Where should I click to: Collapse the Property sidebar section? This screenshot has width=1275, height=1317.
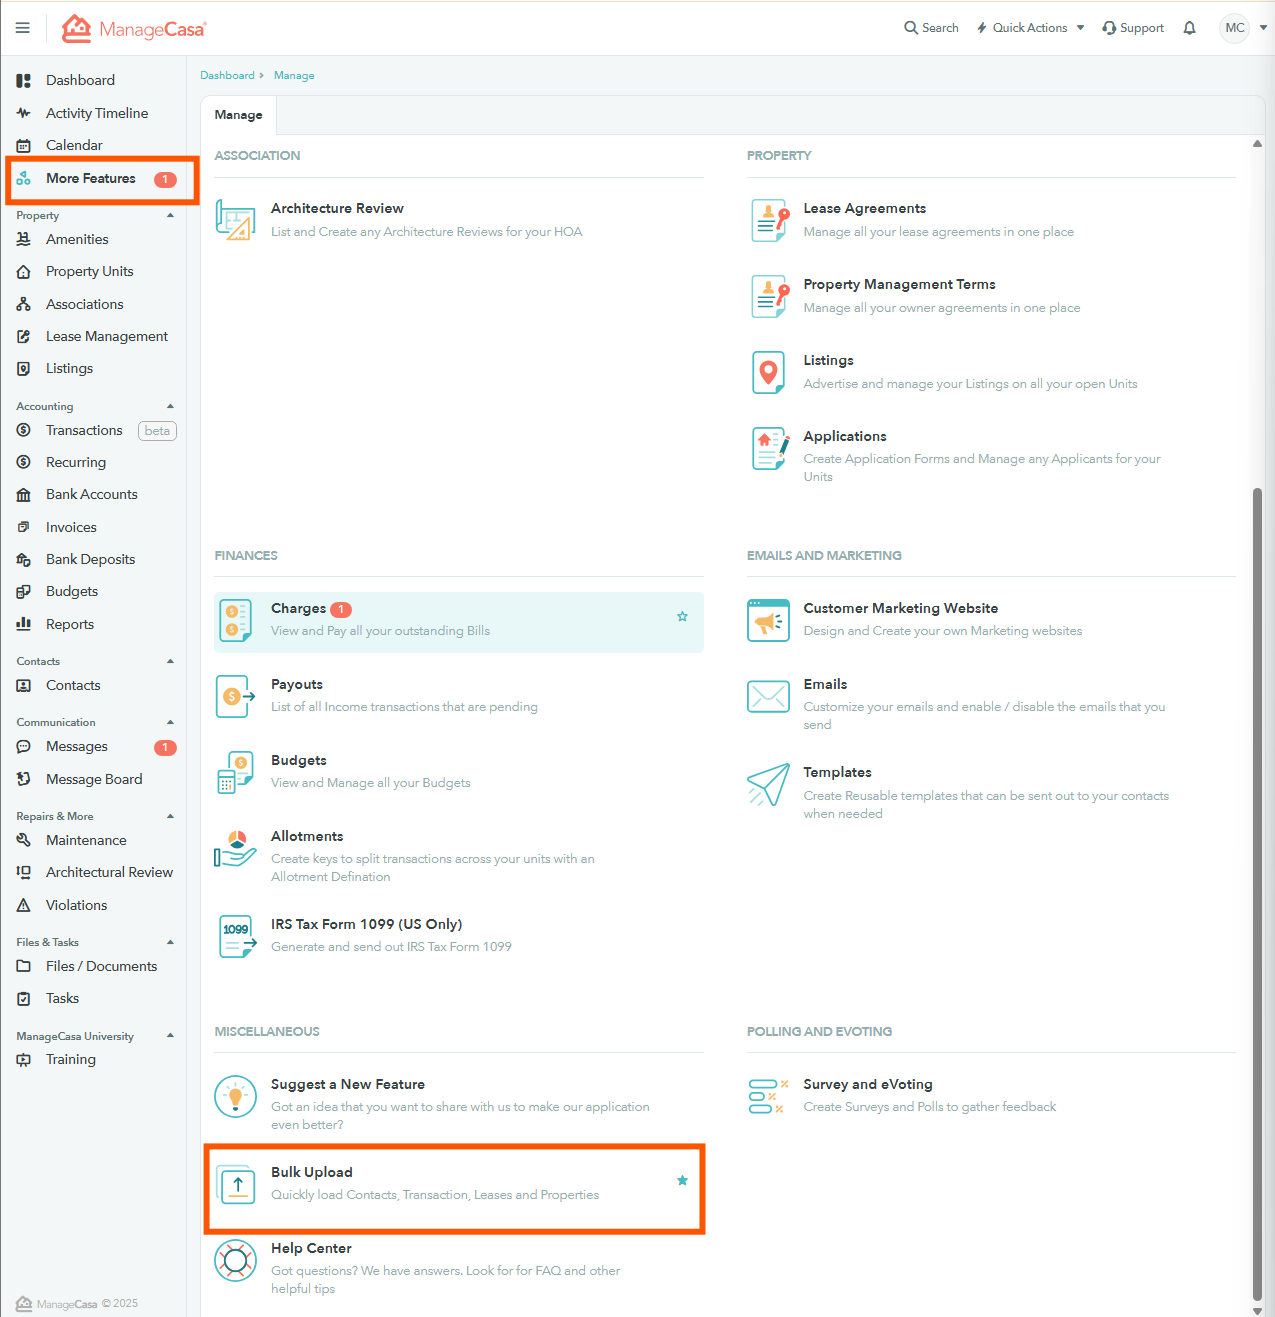point(170,215)
